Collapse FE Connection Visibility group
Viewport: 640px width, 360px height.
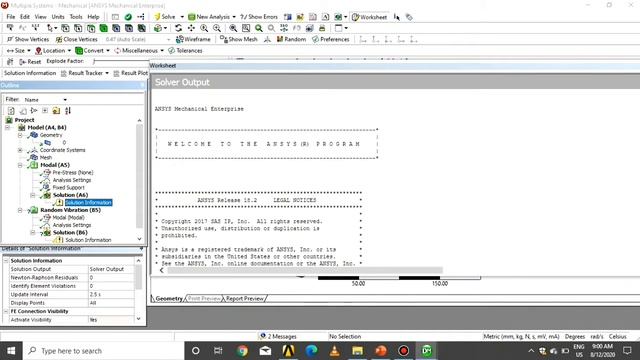[x=6, y=311]
